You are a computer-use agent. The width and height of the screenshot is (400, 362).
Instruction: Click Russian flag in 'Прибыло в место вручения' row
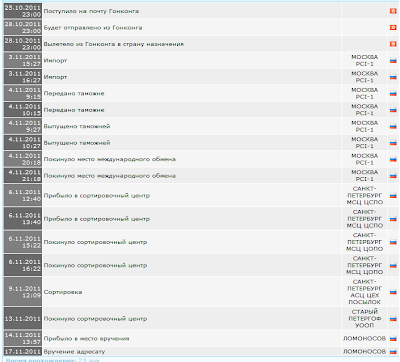coord(393,339)
